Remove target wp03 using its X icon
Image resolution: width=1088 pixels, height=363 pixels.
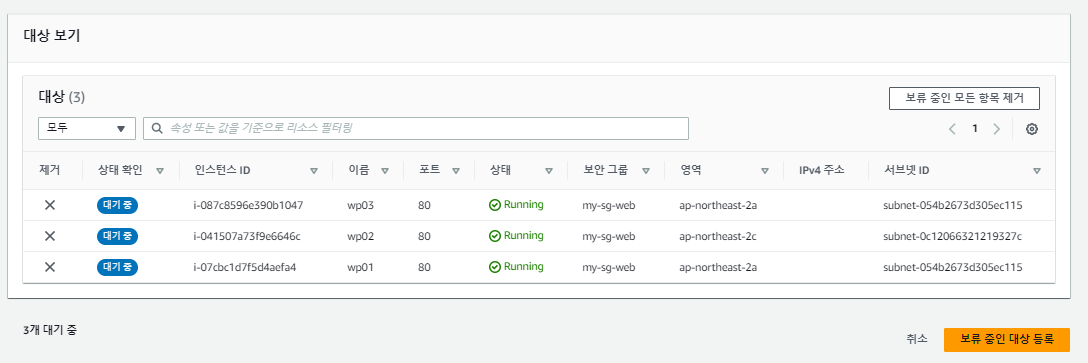pos(50,205)
